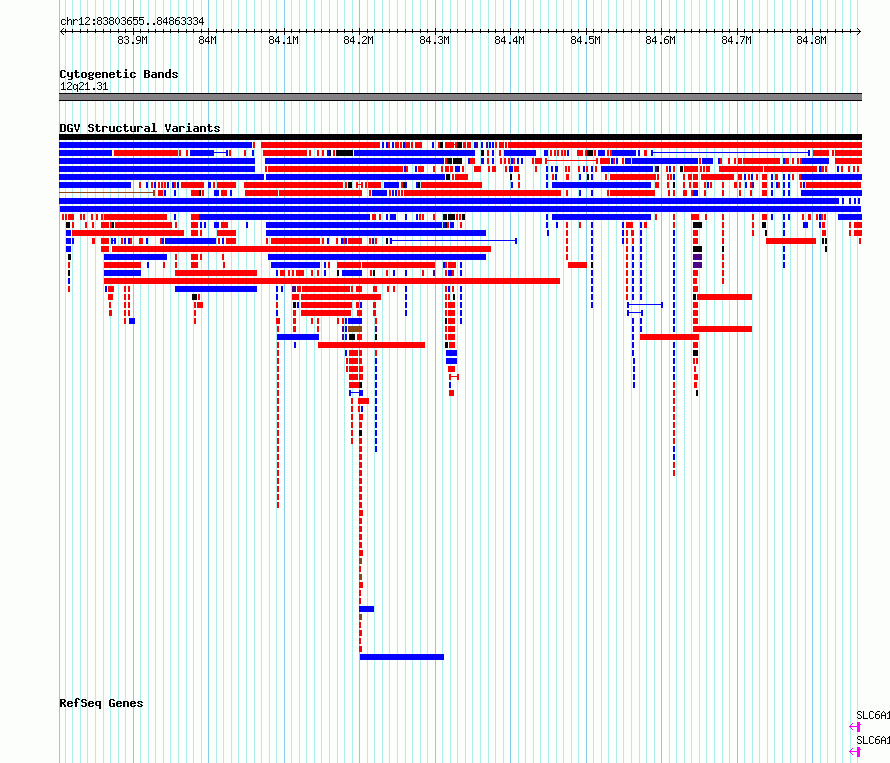
Task: Click the short blue bar beside the tallest red dashed column
Action: pyautogui.click(x=367, y=609)
